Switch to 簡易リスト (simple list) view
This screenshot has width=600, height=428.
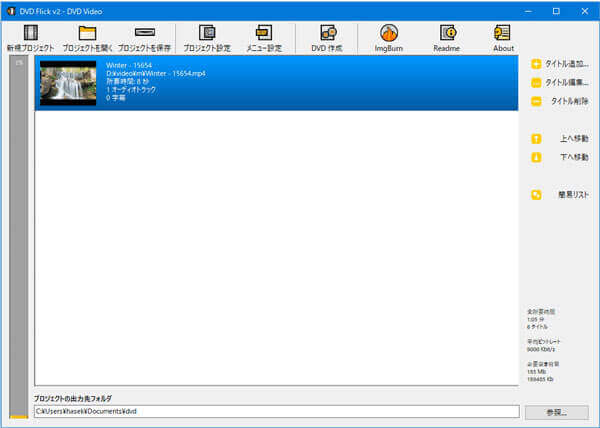[559, 195]
